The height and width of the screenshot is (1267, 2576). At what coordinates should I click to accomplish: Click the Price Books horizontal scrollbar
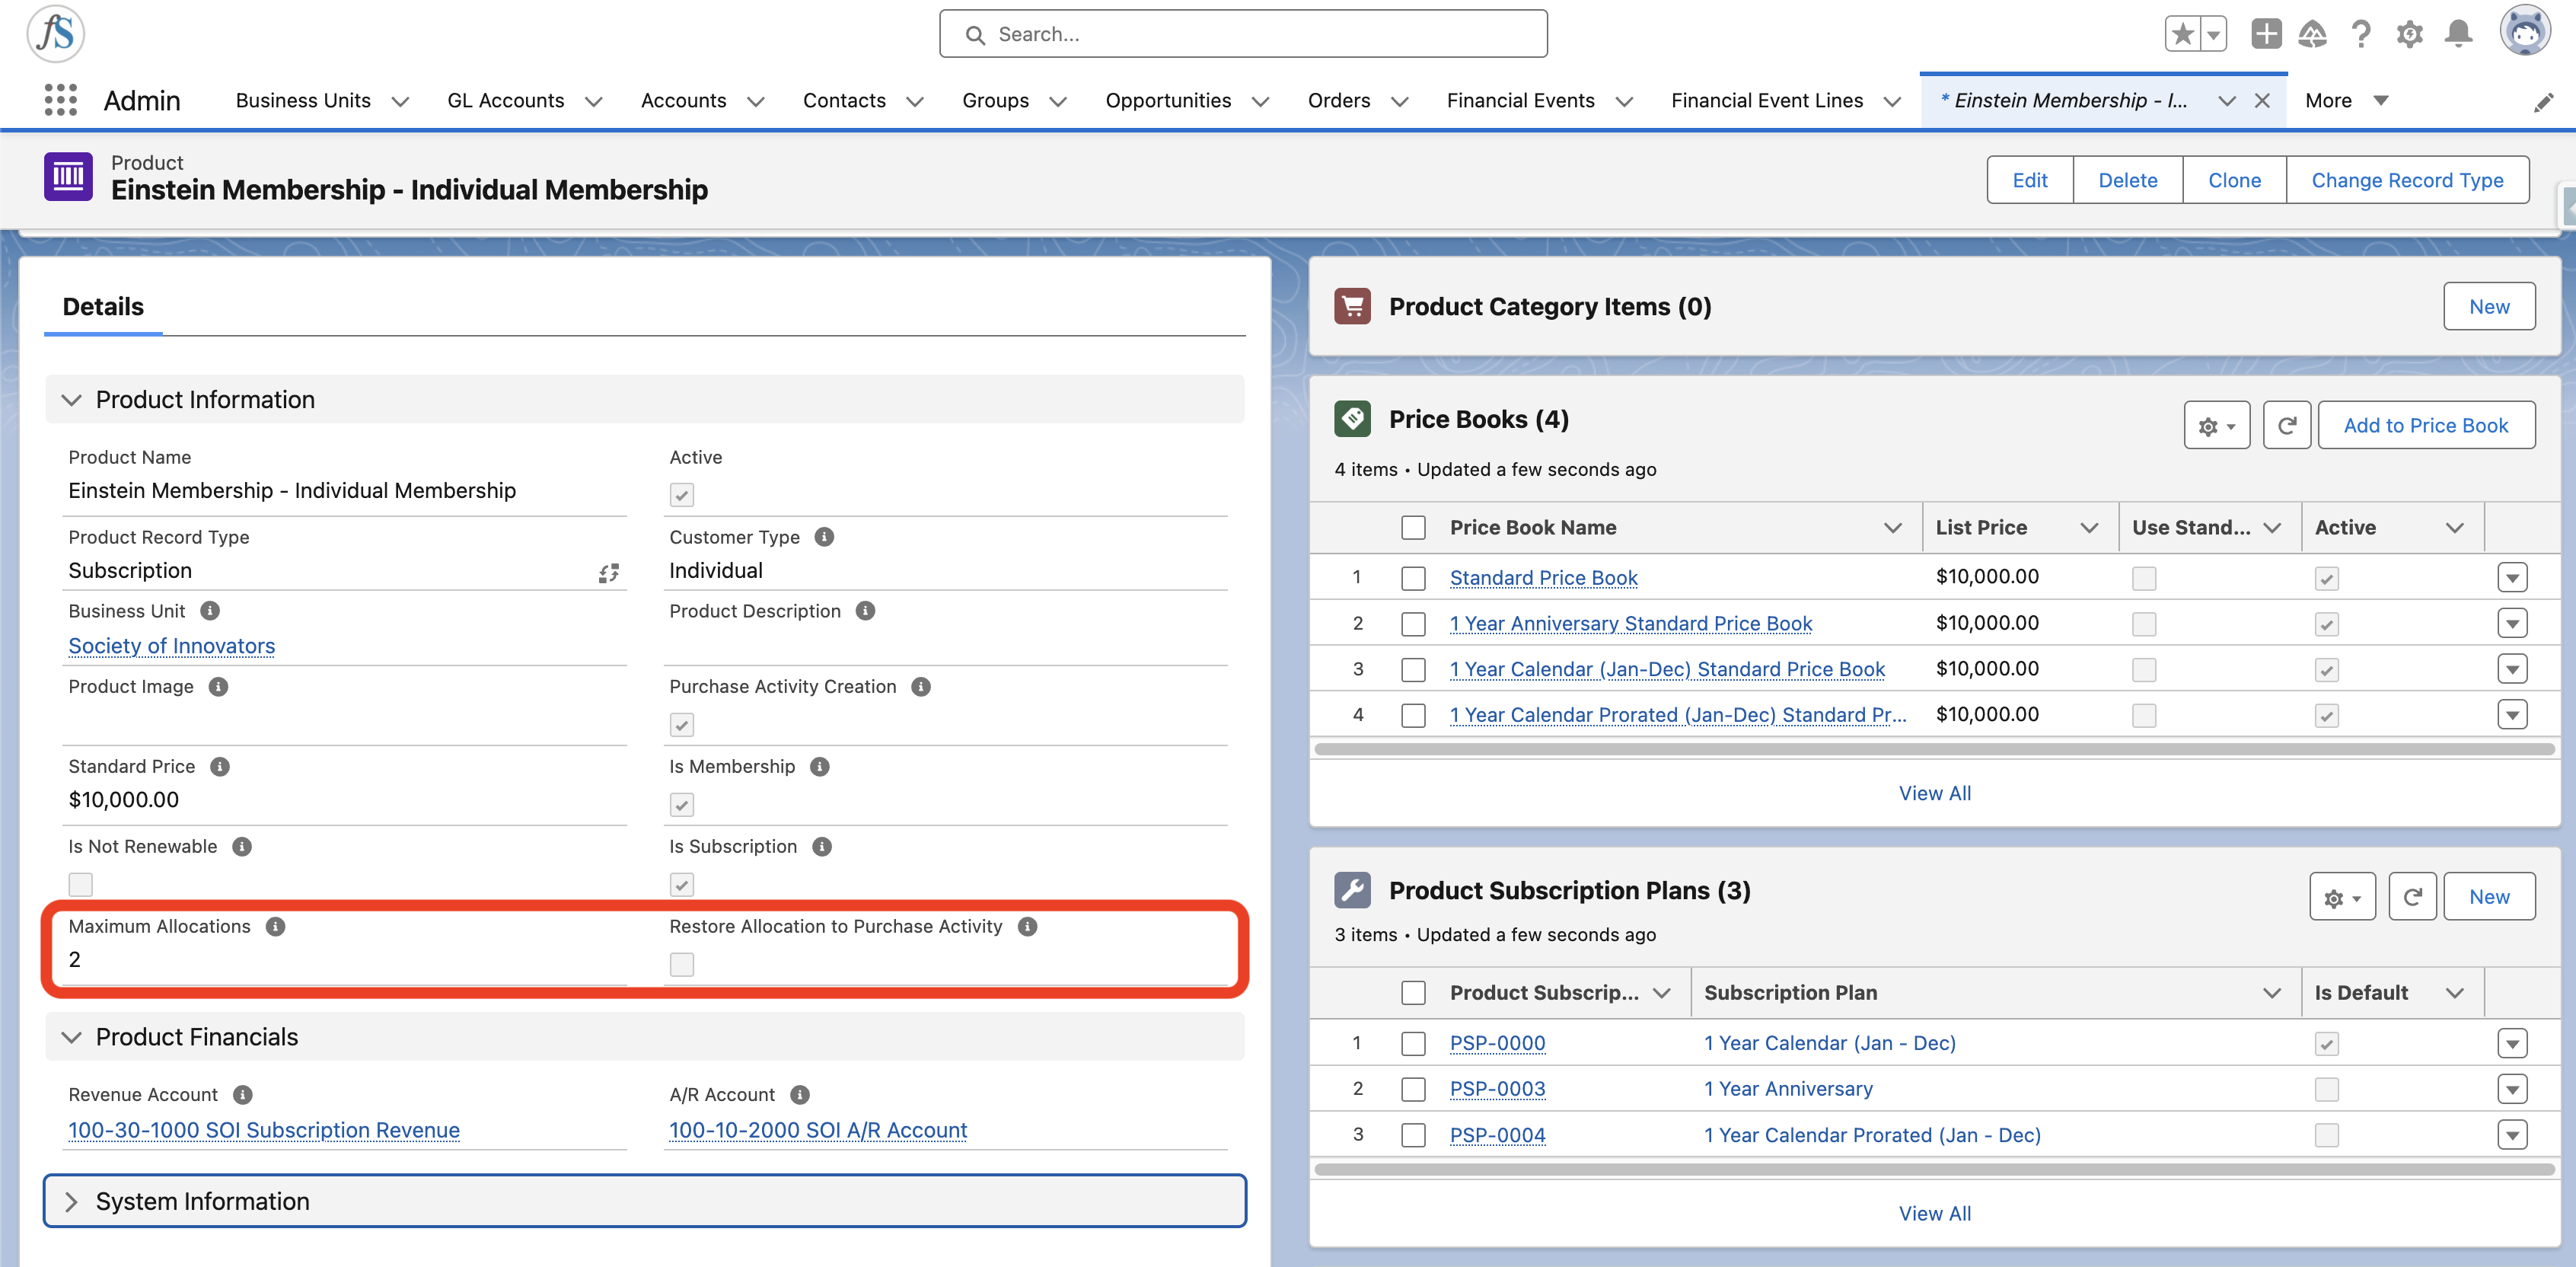point(1934,749)
